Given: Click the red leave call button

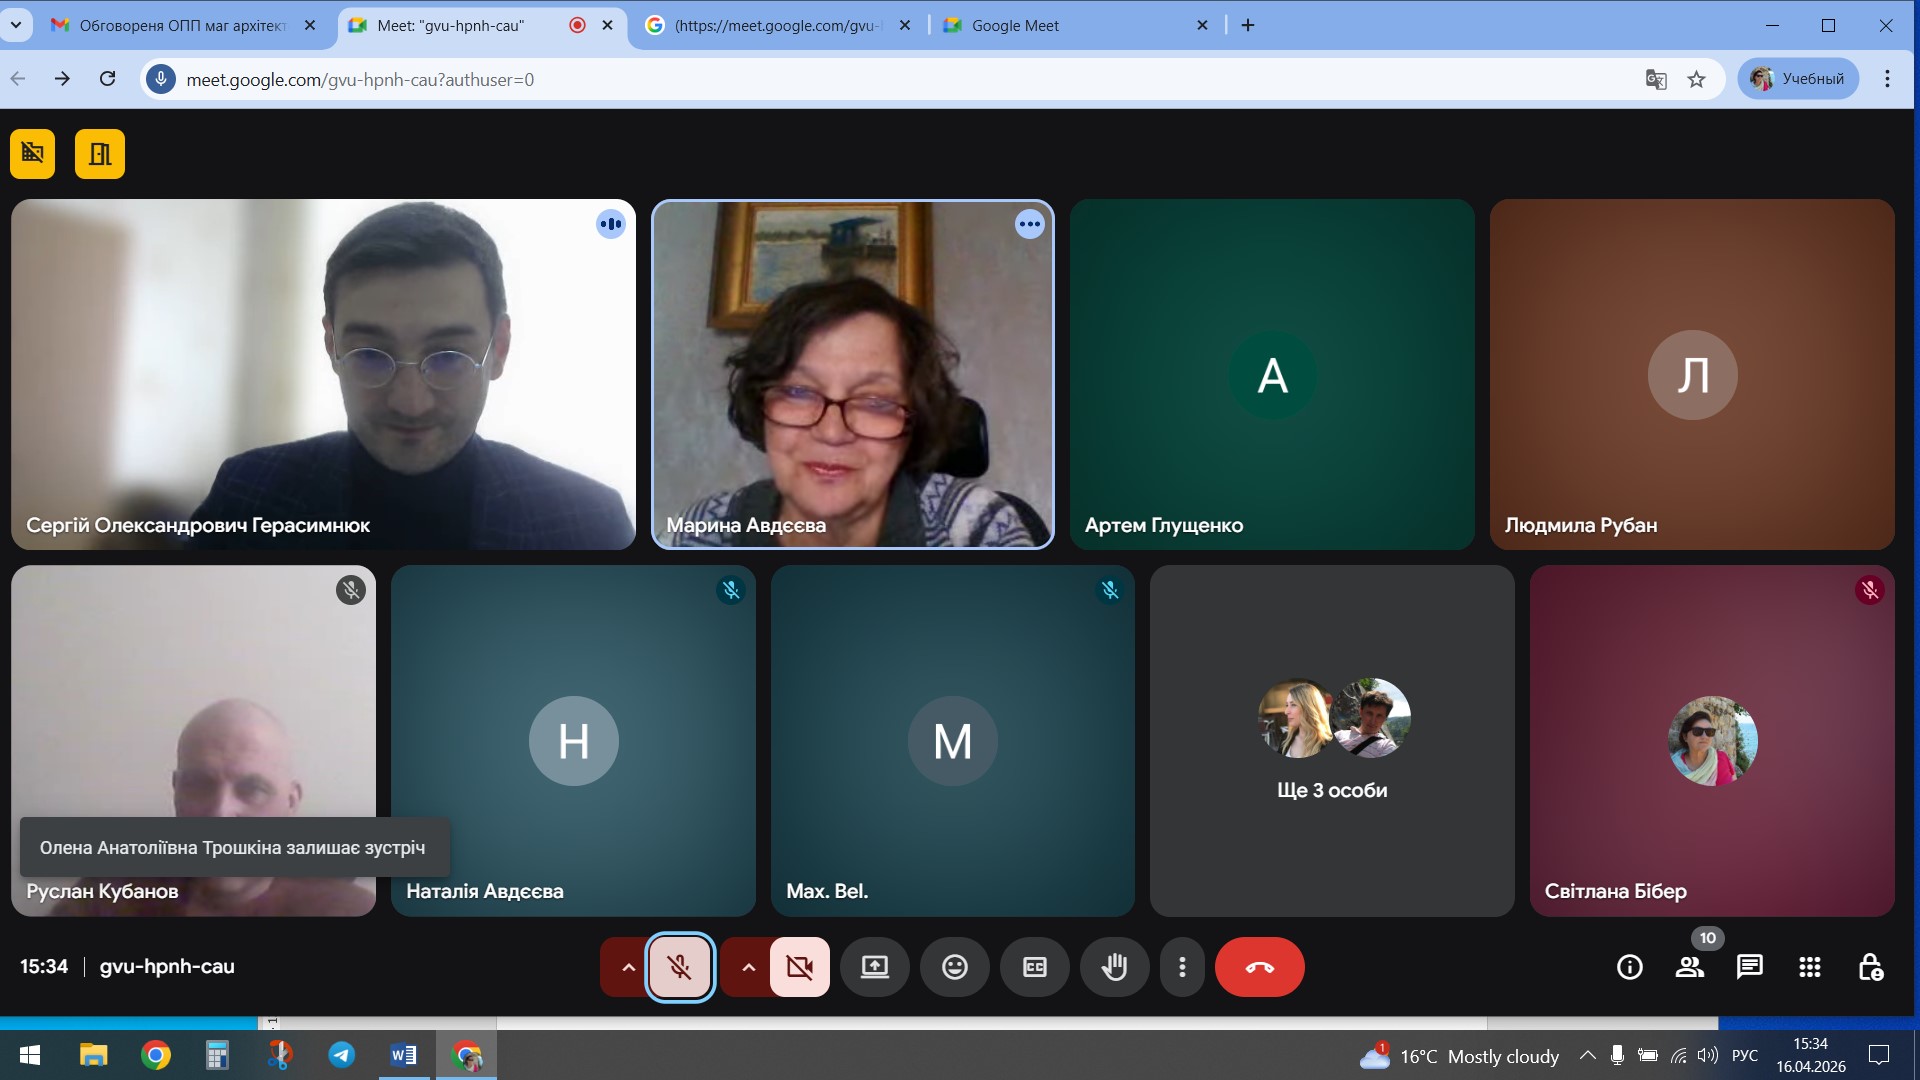Looking at the screenshot, I should click(1259, 967).
